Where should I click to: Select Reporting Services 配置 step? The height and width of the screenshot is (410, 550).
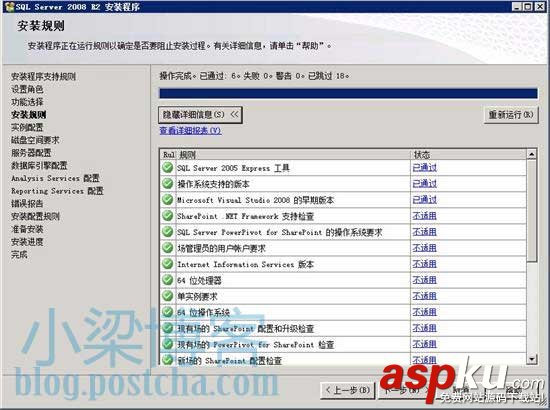(58, 191)
